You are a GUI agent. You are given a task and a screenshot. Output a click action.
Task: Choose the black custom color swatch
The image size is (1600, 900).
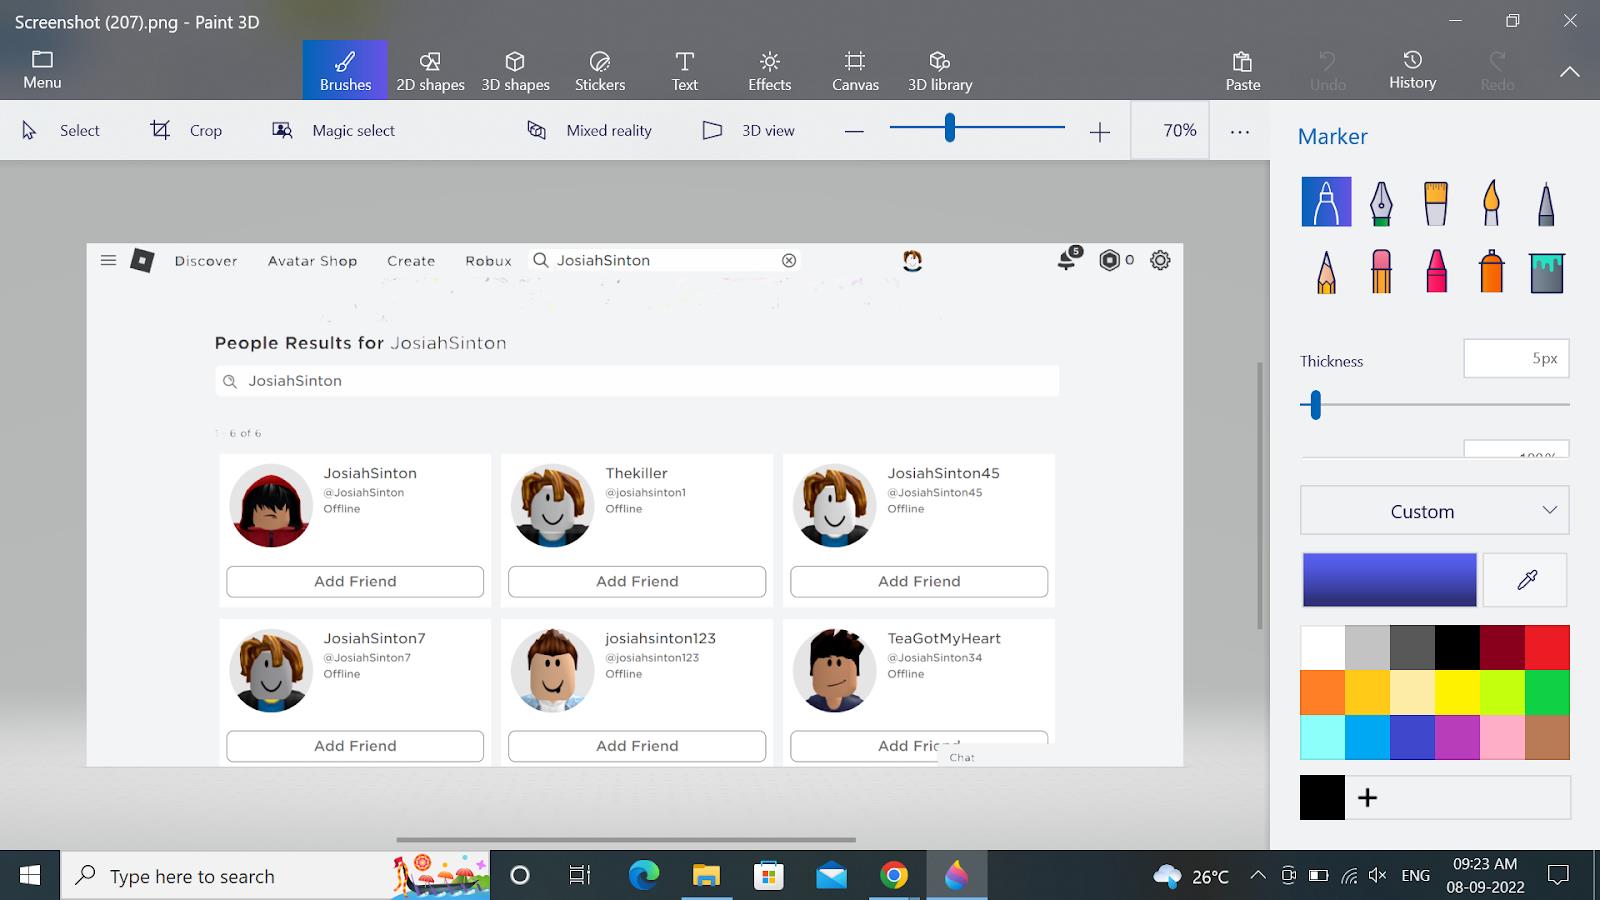1322,797
